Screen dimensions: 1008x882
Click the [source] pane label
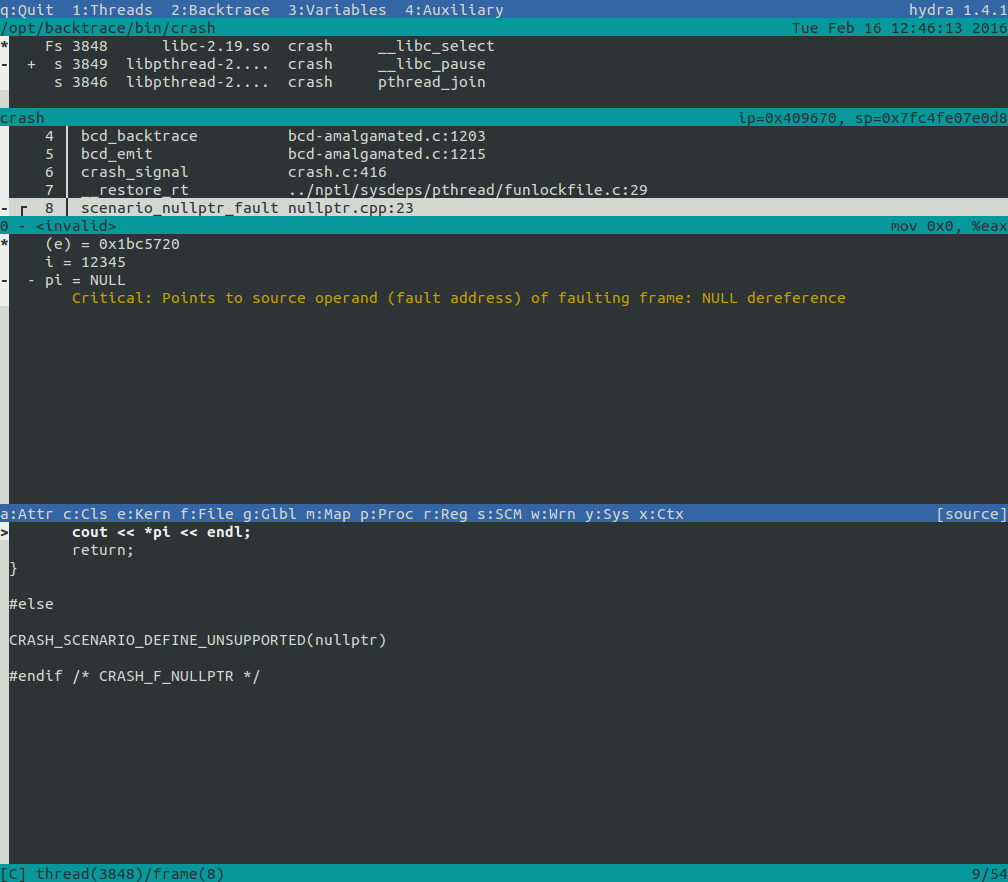pos(970,514)
